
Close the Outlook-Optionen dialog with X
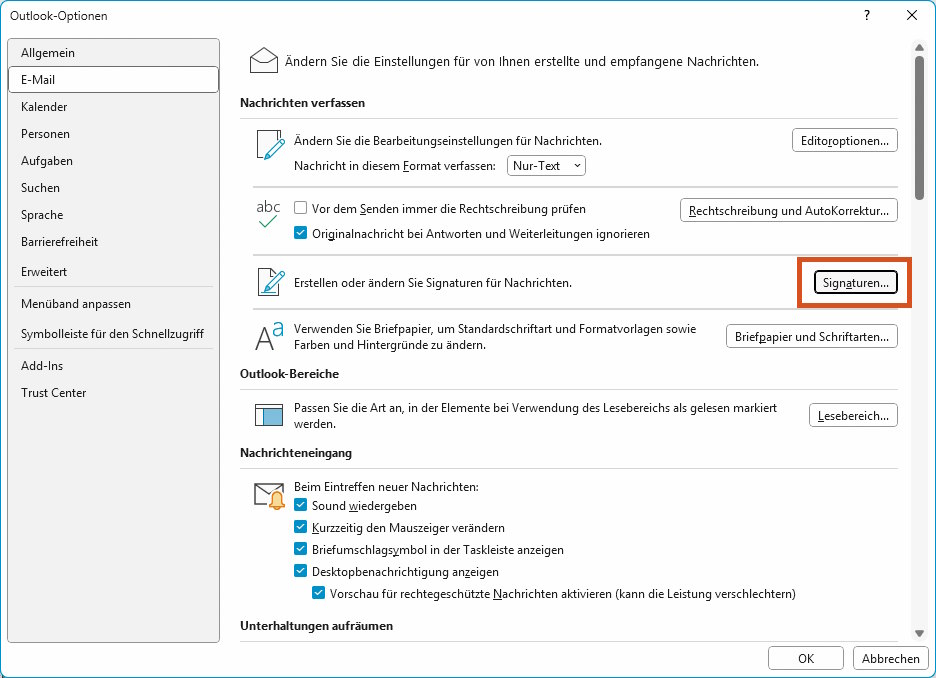(x=912, y=16)
